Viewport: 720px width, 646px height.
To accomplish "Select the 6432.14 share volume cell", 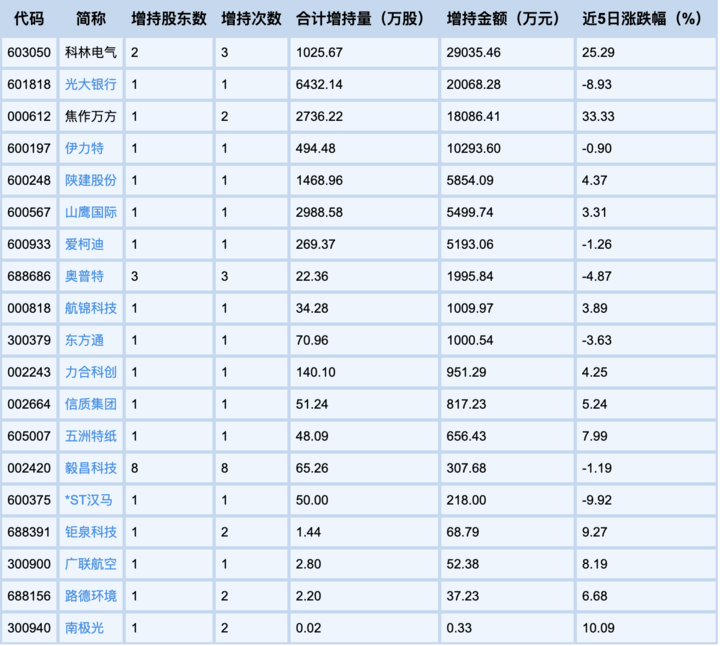I will tap(364, 84).
